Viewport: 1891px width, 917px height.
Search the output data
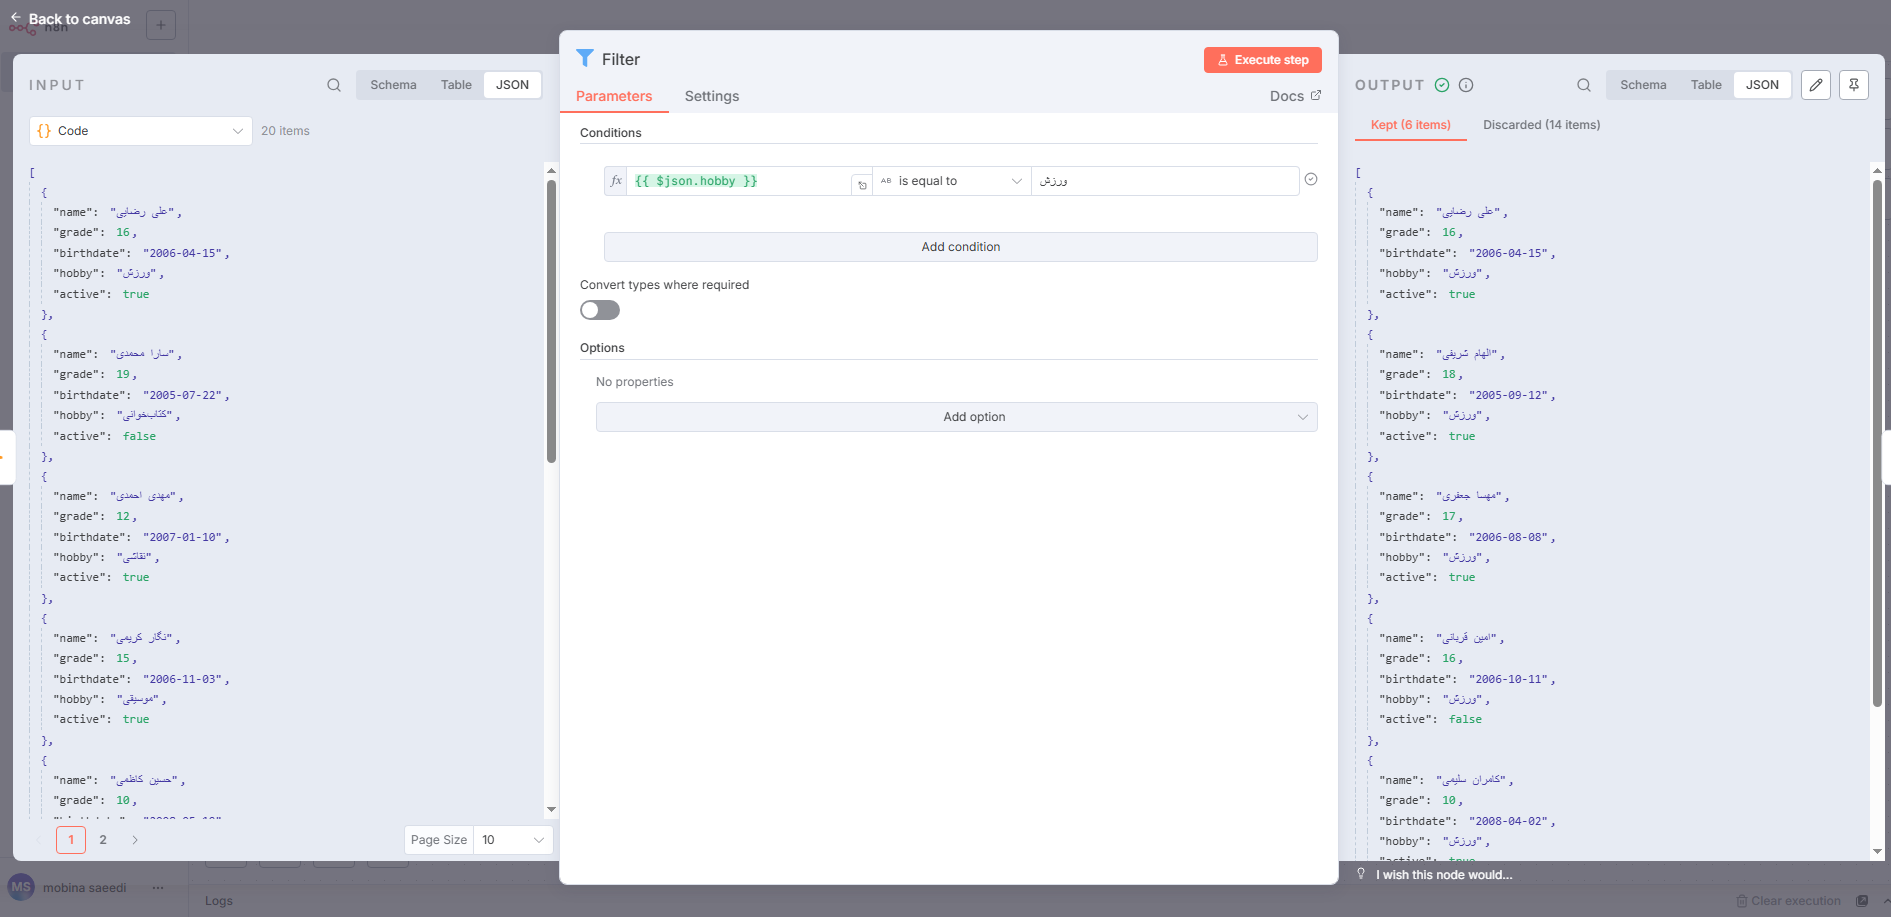[x=1583, y=85]
